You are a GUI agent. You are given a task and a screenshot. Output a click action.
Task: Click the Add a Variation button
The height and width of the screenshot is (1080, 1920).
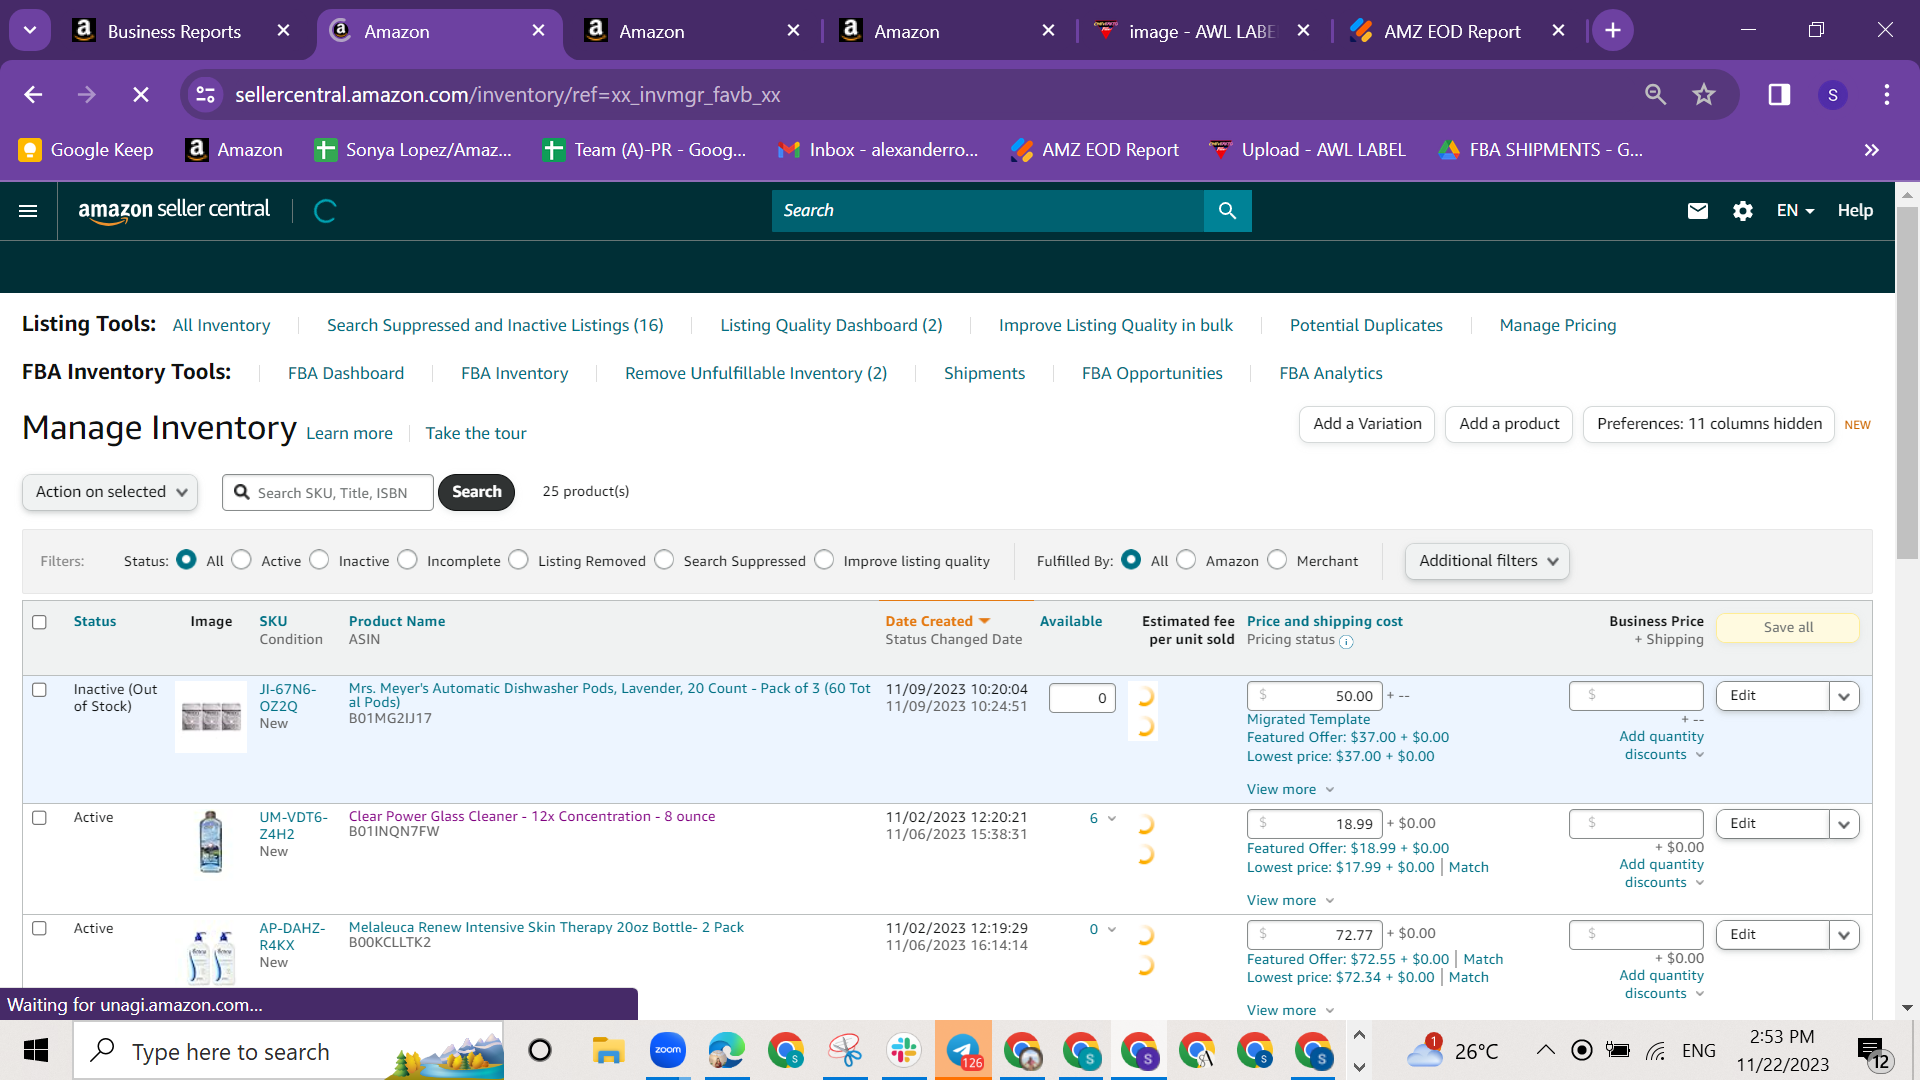[1367, 424]
